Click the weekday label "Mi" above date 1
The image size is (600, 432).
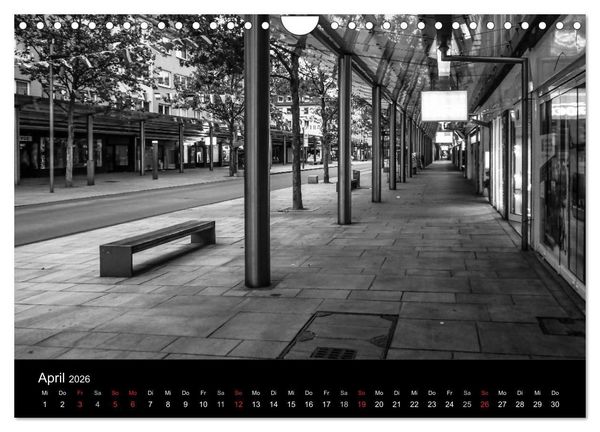pos(45,393)
